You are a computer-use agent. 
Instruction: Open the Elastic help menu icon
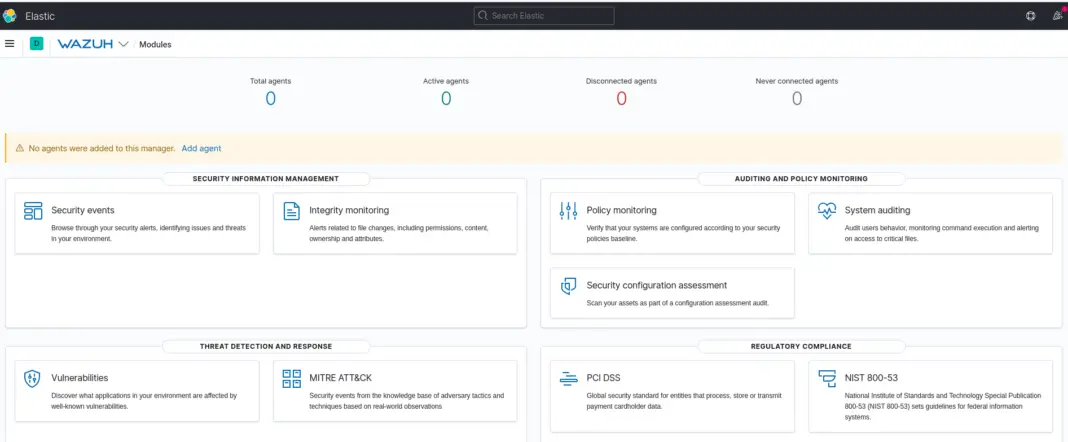point(1031,16)
